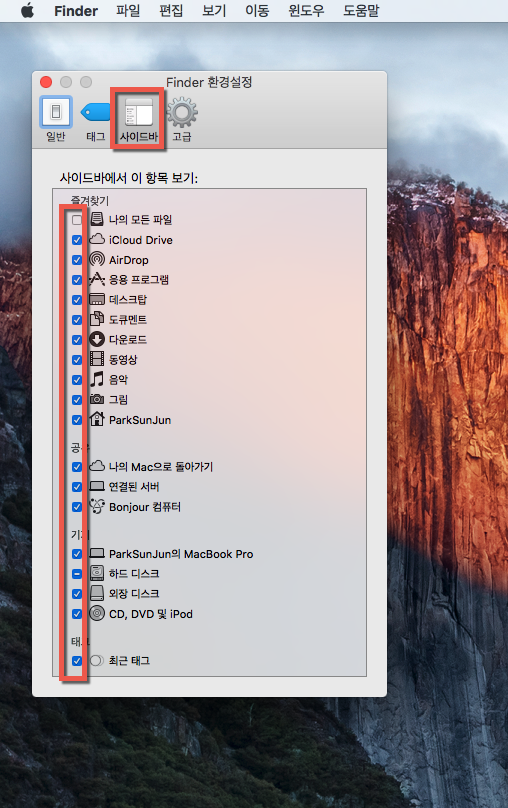Click the AirDrop radar icon
This screenshot has height=808, width=508.
pos(97,260)
